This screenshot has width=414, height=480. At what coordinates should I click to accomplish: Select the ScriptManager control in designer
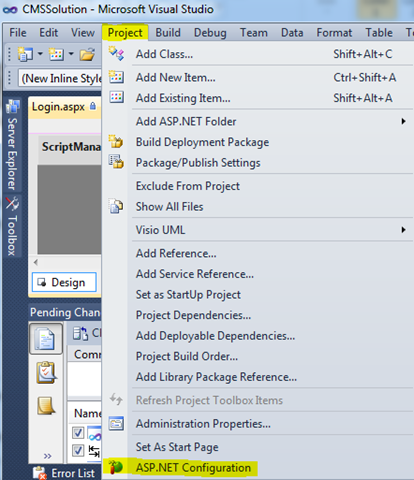tap(71, 147)
